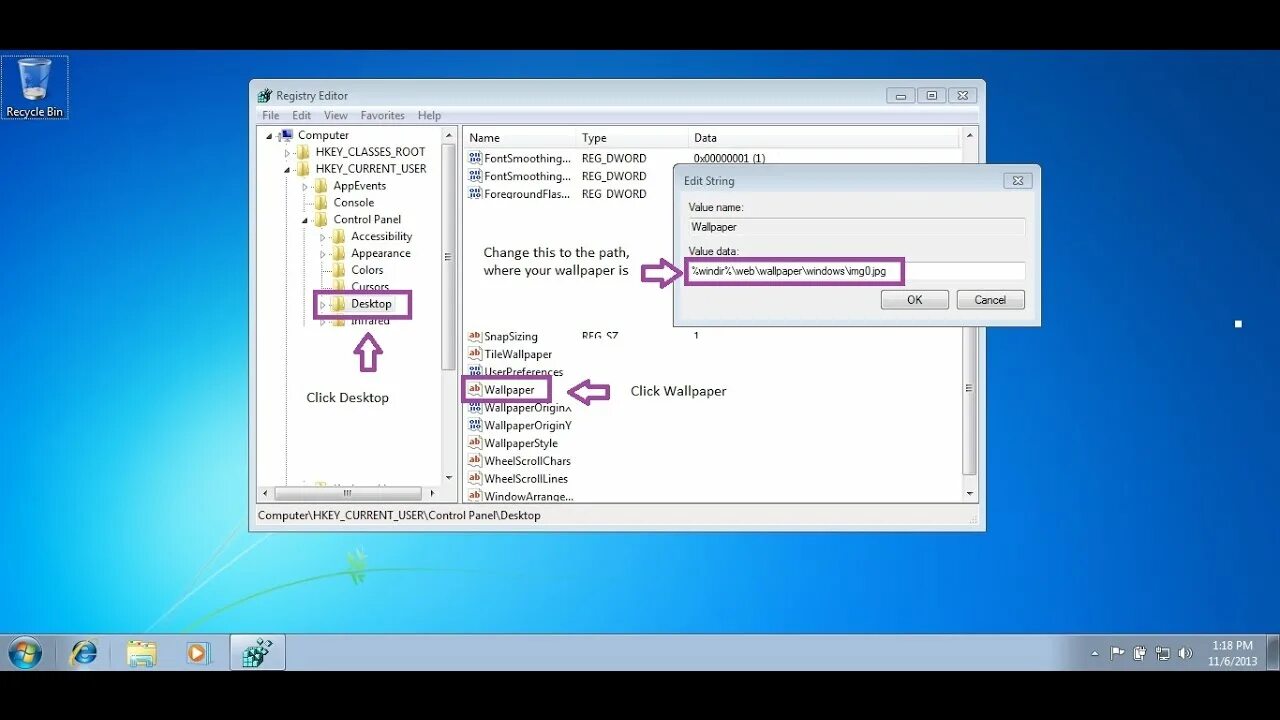This screenshot has width=1280, height=720.
Task: Click the AppEvents folder icon
Action: (321, 186)
